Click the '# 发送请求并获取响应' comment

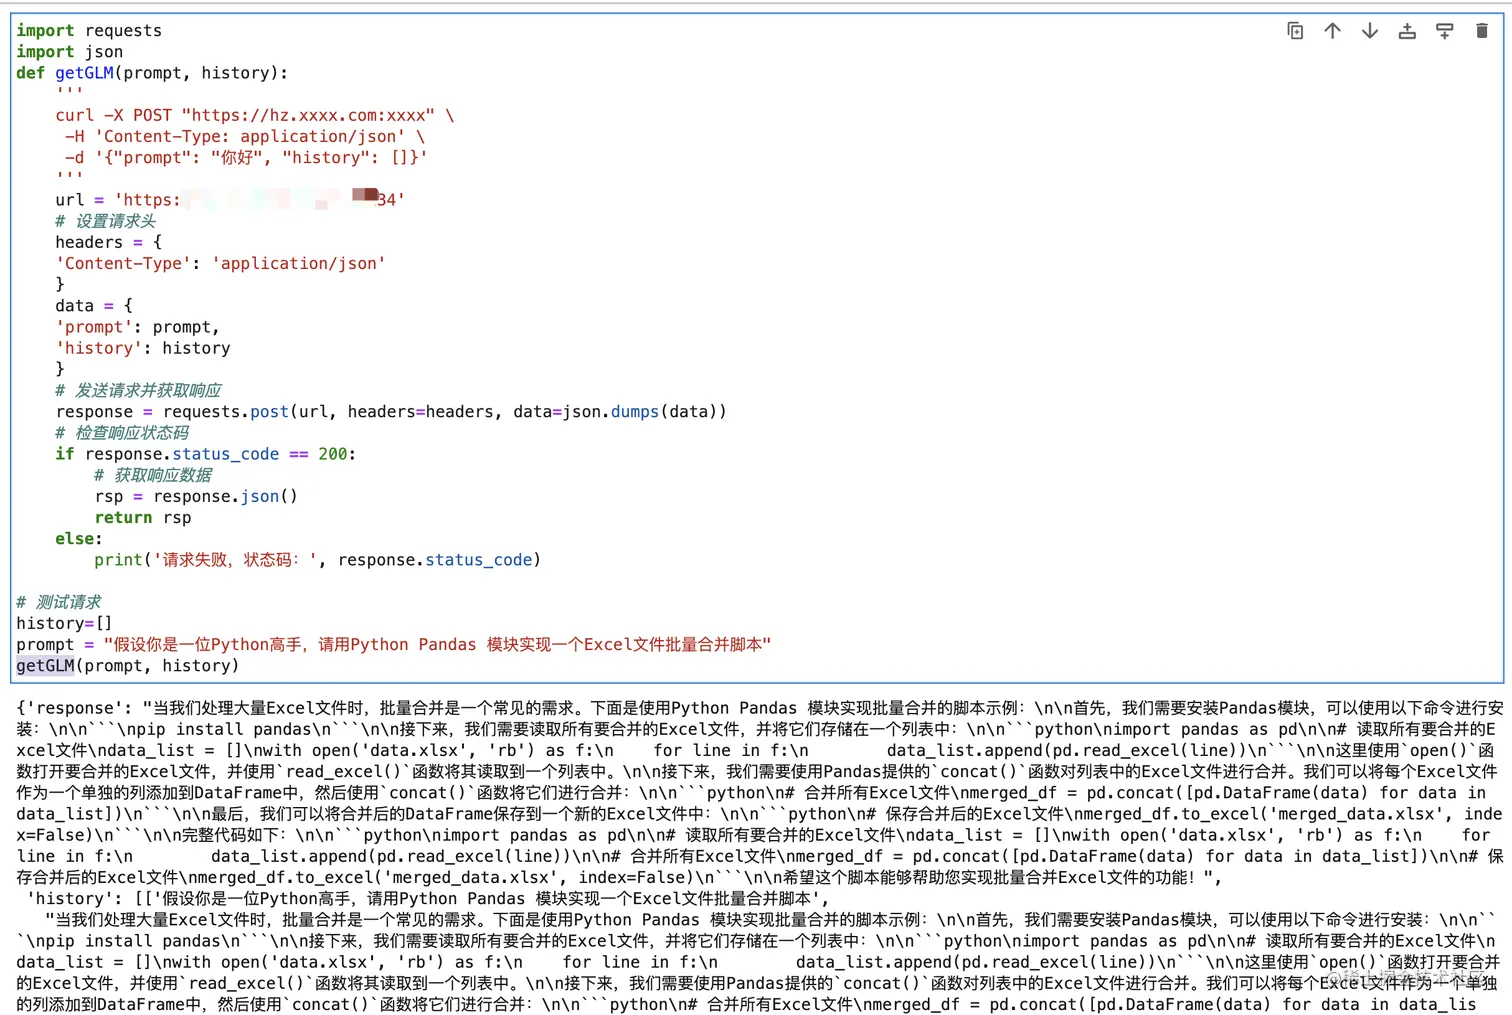138,390
